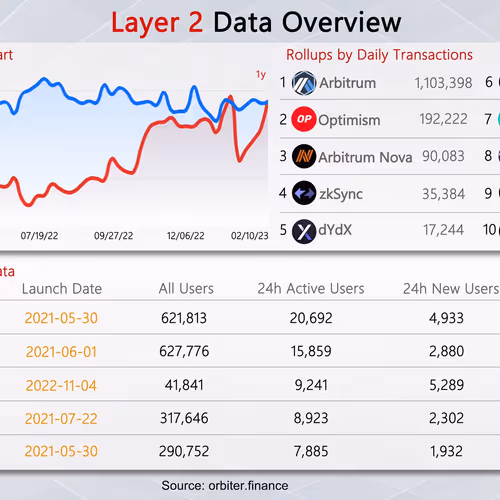This screenshot has width=500, height=500.
Task: Open the Arbitrum rollup name
Action: pos(347,83)
